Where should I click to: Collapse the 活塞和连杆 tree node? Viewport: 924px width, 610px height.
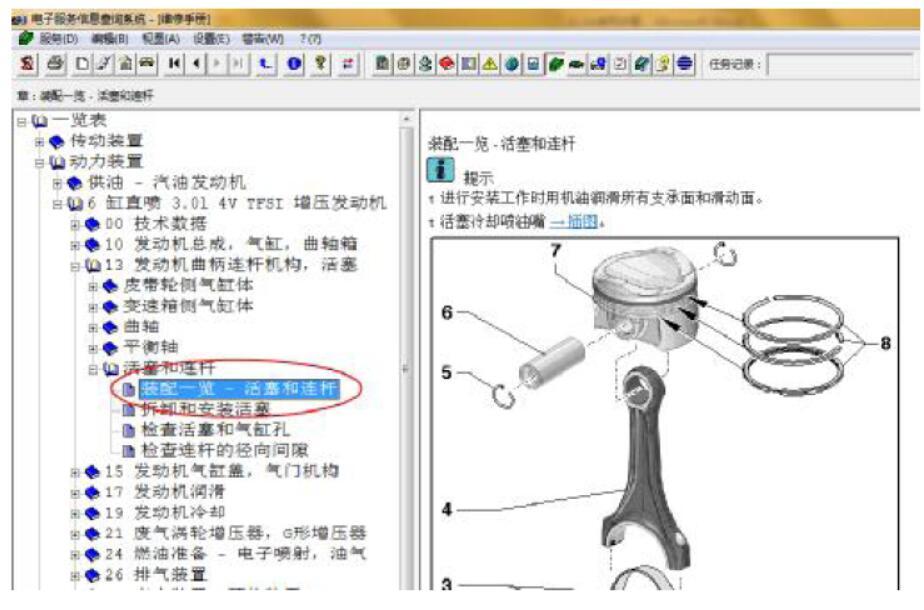(x=93, y=368)
